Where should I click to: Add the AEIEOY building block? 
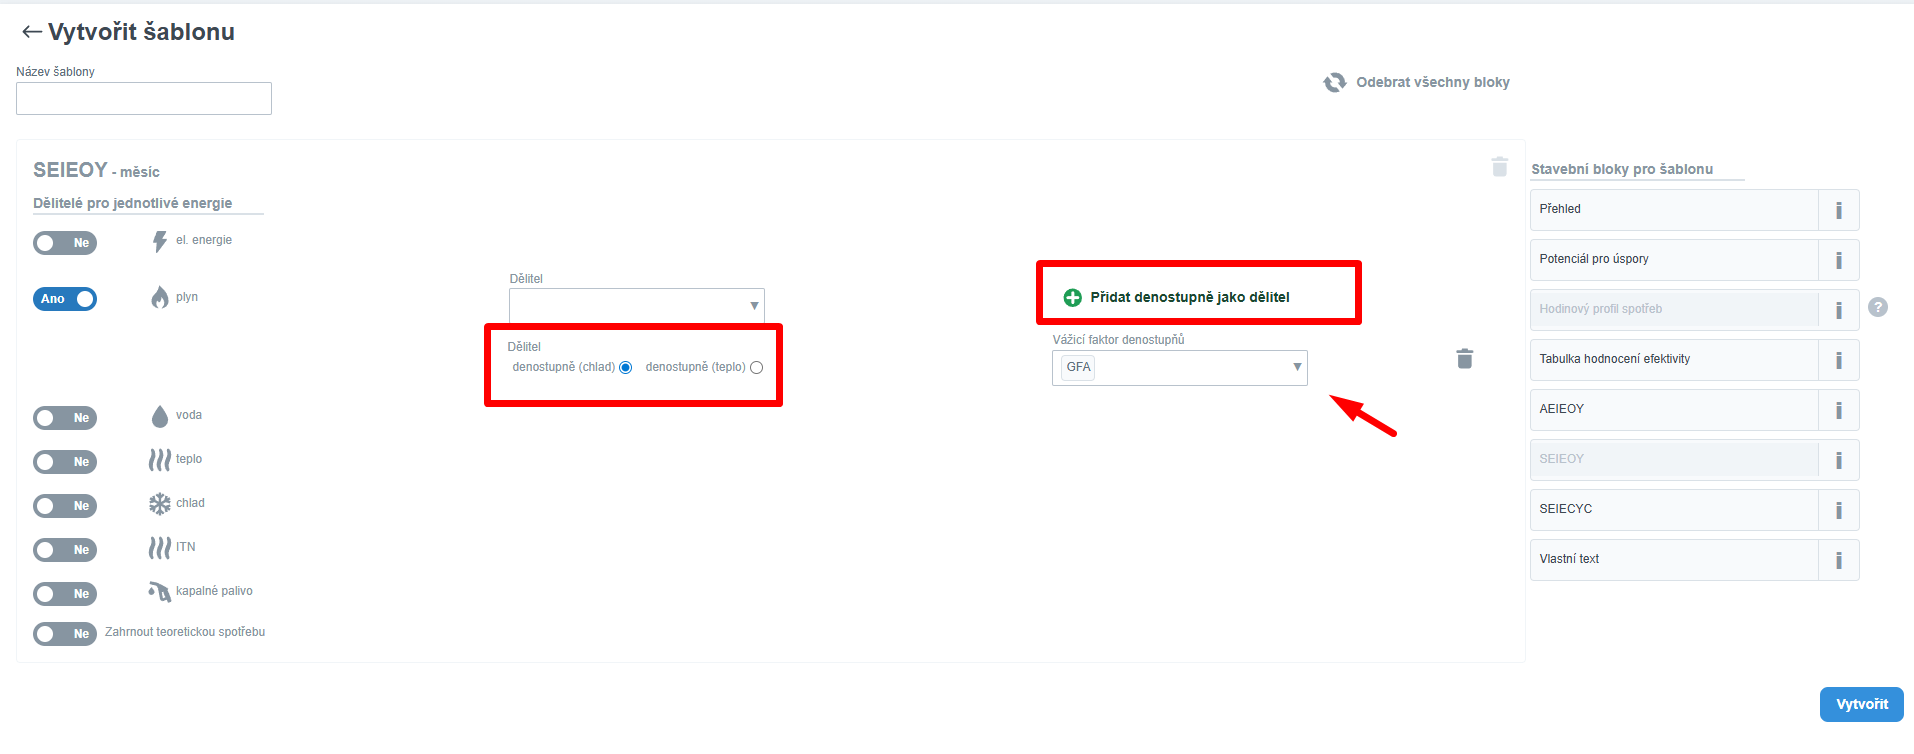(1673, 410)
